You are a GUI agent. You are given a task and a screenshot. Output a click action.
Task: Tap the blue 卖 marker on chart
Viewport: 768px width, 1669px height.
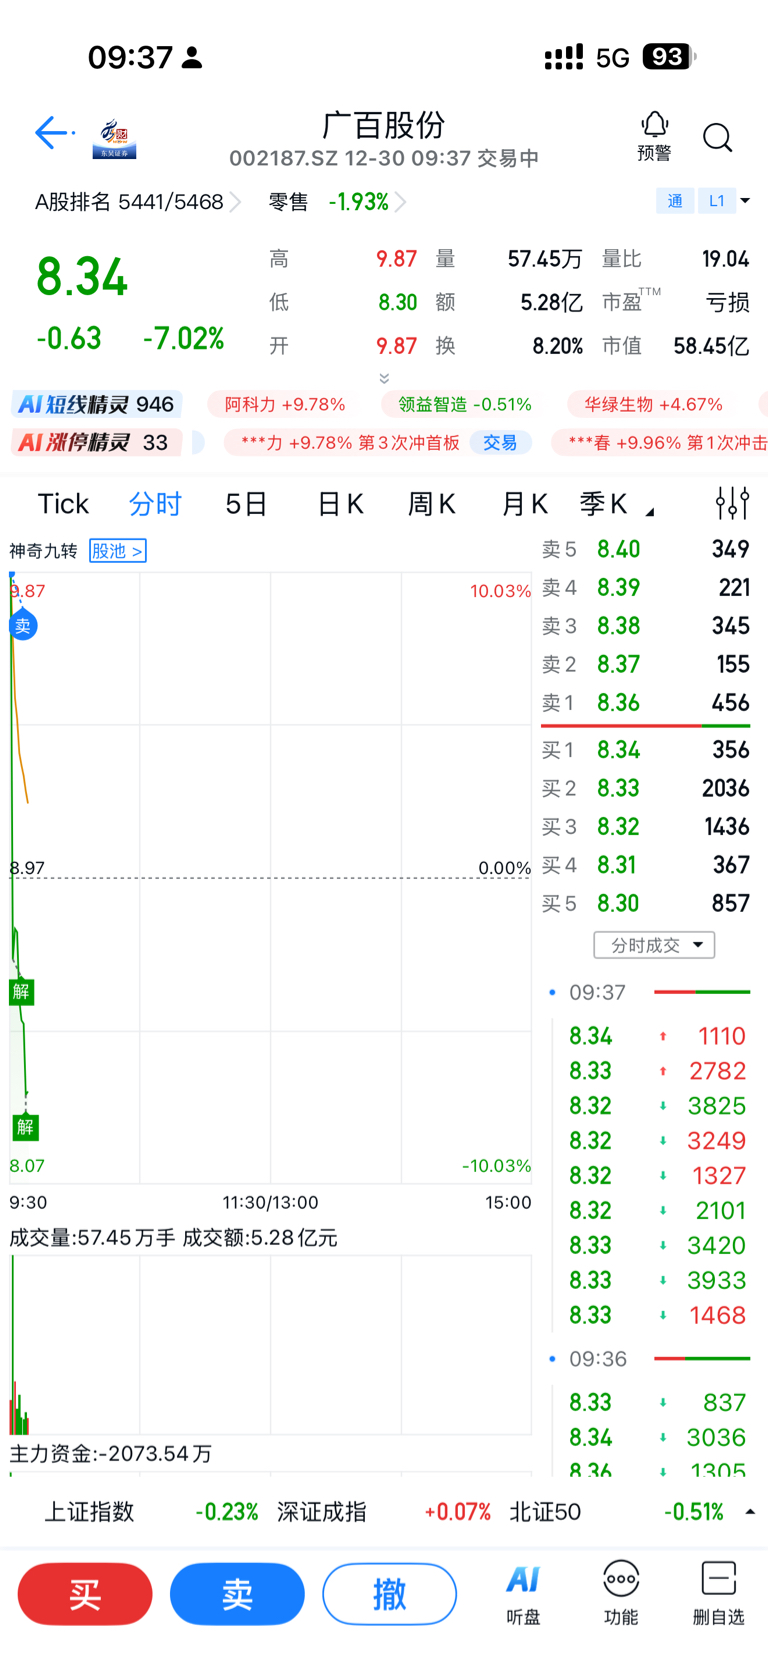pyautogui.click(x=23, y=626)
